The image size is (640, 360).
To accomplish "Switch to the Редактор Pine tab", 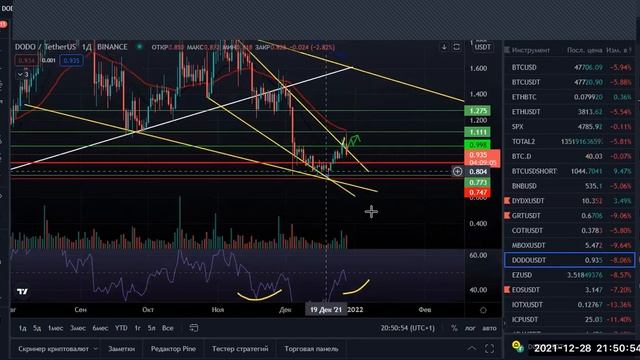I will 173,349.
